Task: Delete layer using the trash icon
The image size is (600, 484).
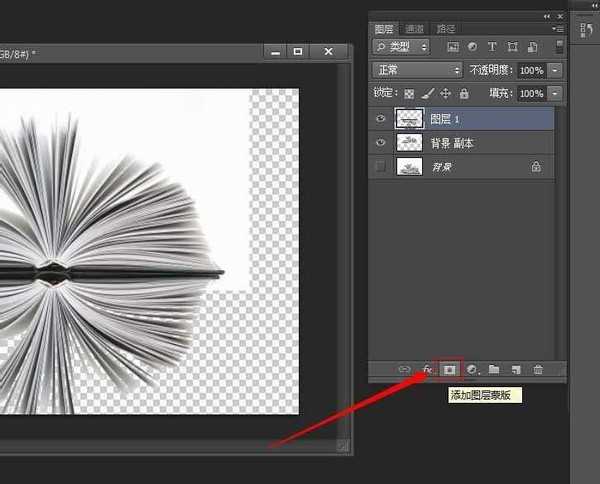Action: pos(538,369)
